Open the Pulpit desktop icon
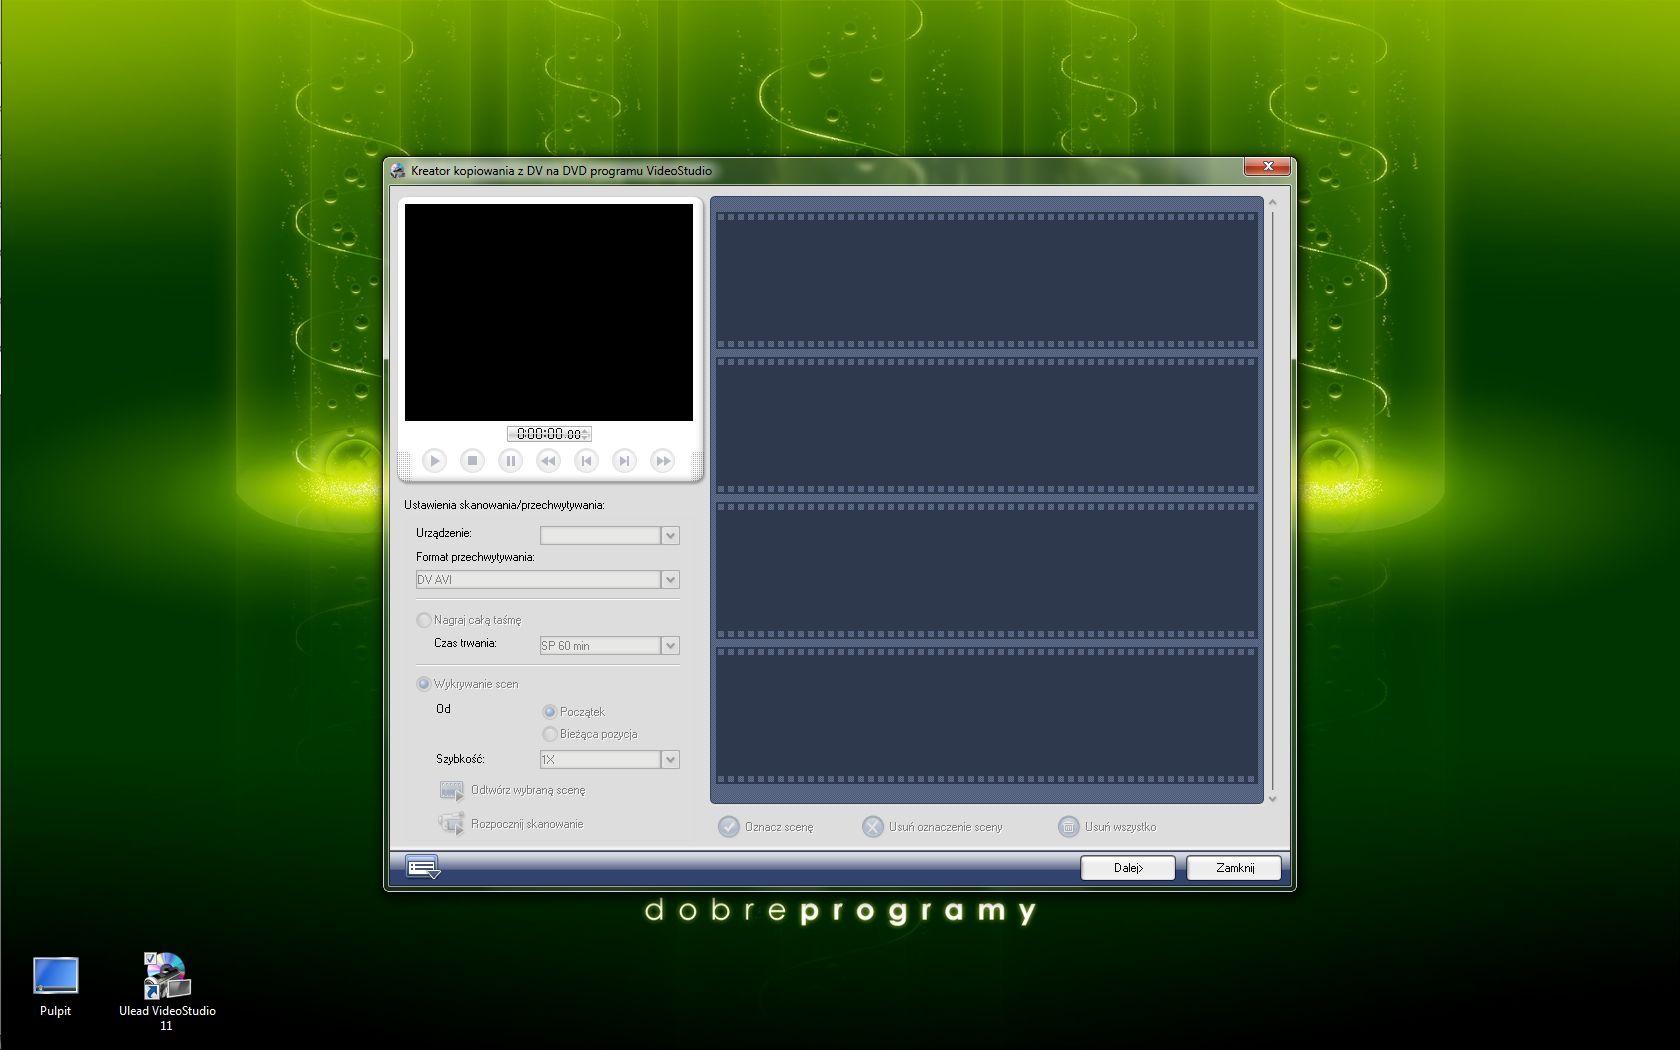The height and width of the screenshot is (1050, 1680). coord(55,987)
